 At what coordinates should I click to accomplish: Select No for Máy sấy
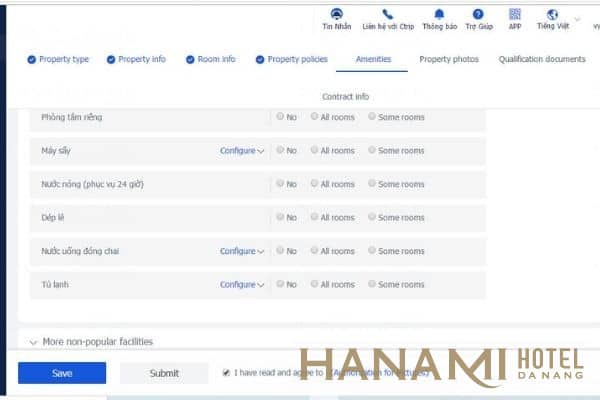click(x=280, y=150)
